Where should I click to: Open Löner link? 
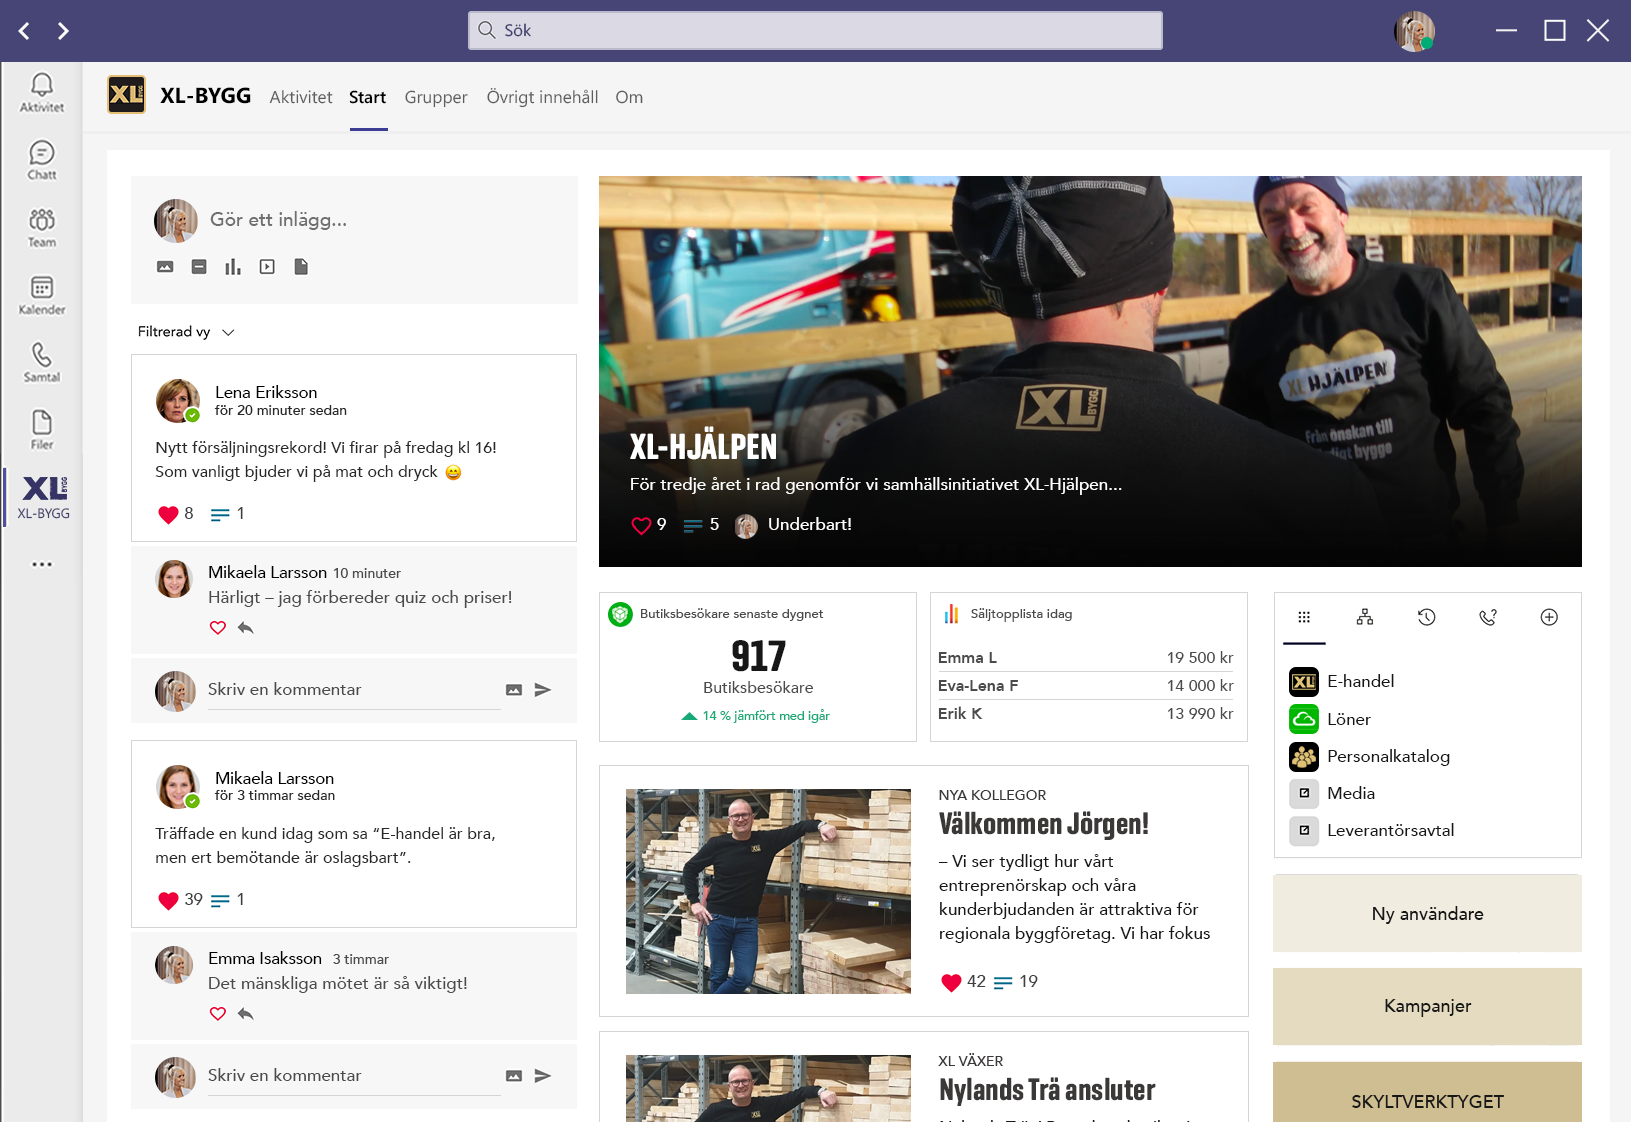pyautogui.click(x=1330, y=719)
